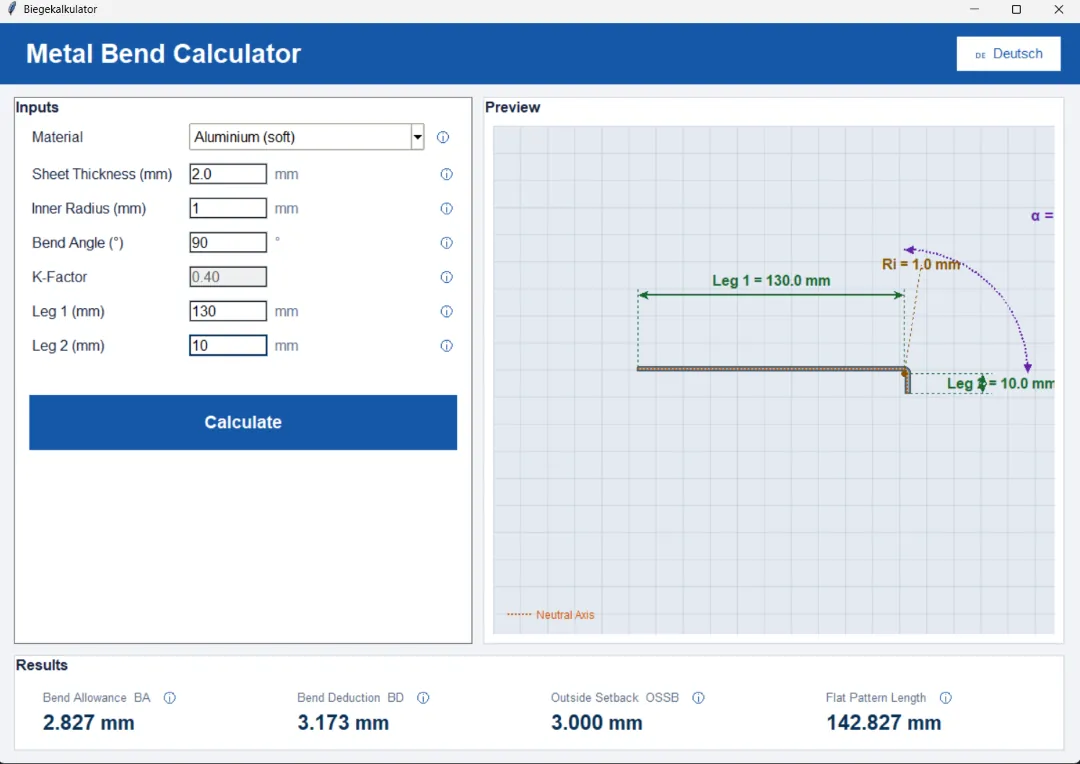Click the 'Preview' panel title
This screenshot has width=1080, height=764.
[x=512, y=107]
